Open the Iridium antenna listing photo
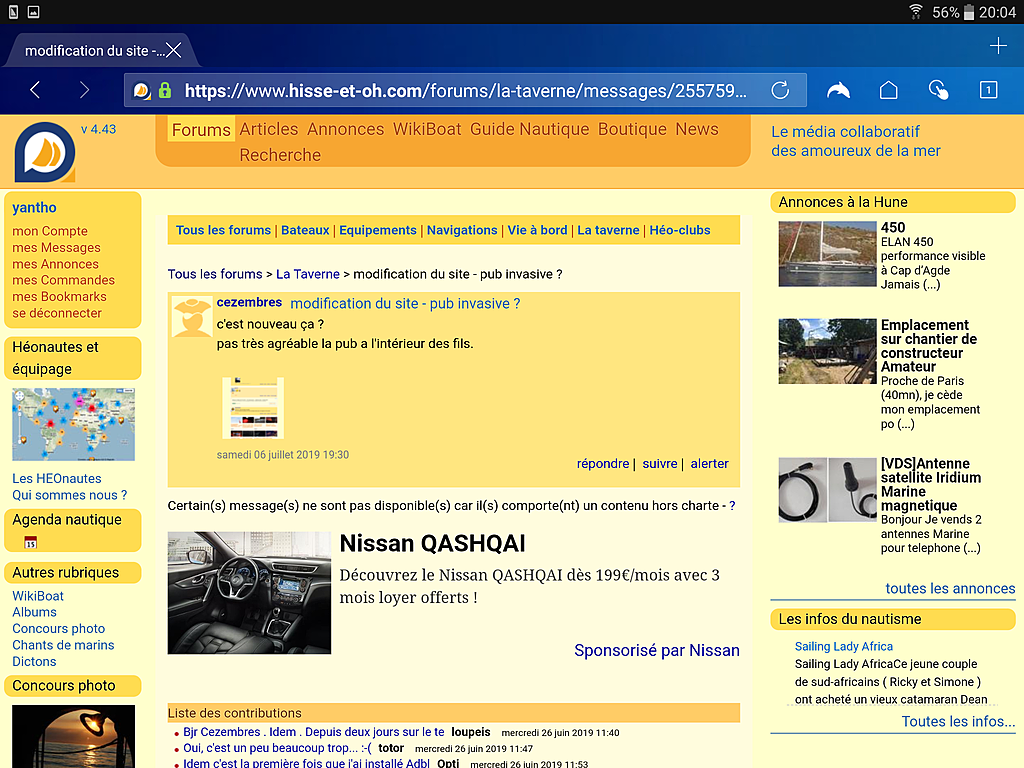This screenshot has width=1024, height=768. [x=827, y=490]
